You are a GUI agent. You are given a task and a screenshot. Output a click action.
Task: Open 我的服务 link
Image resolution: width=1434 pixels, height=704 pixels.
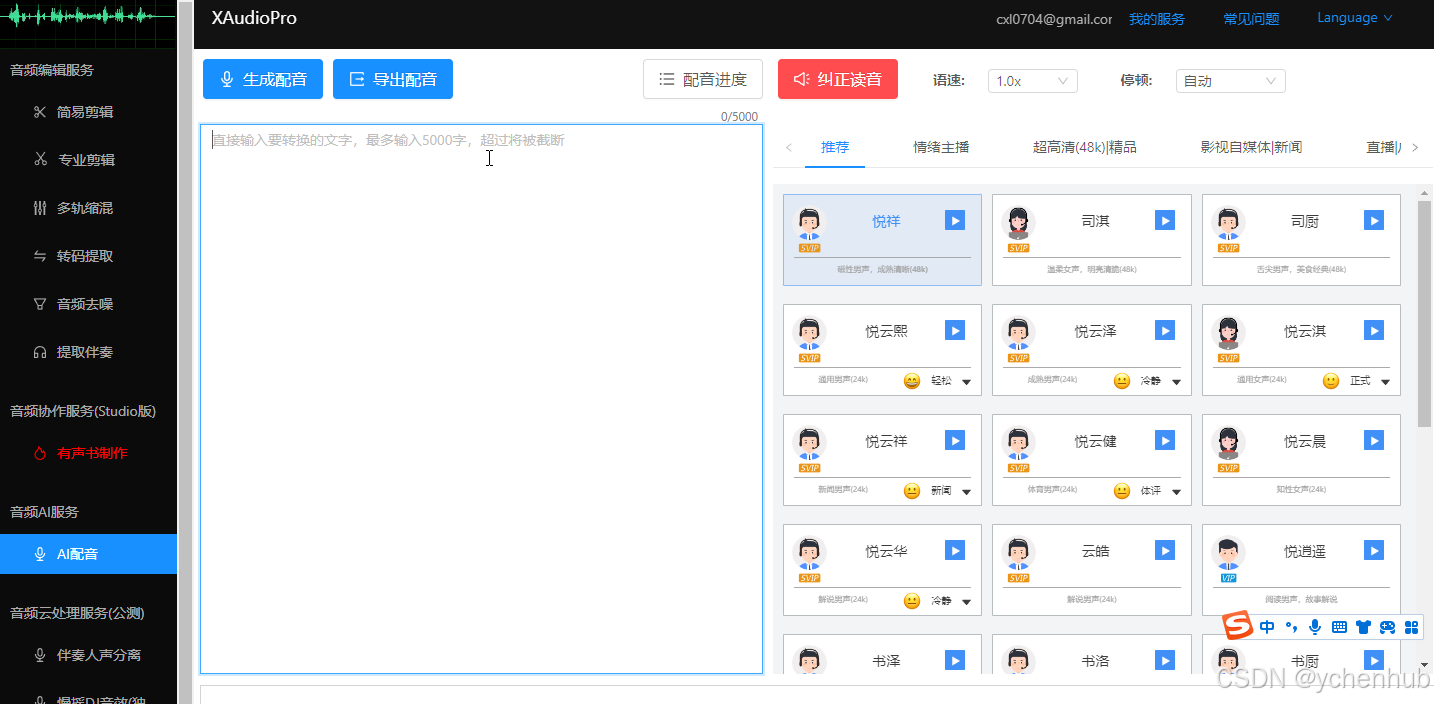pyautogui.click(x=1157, y=19)
